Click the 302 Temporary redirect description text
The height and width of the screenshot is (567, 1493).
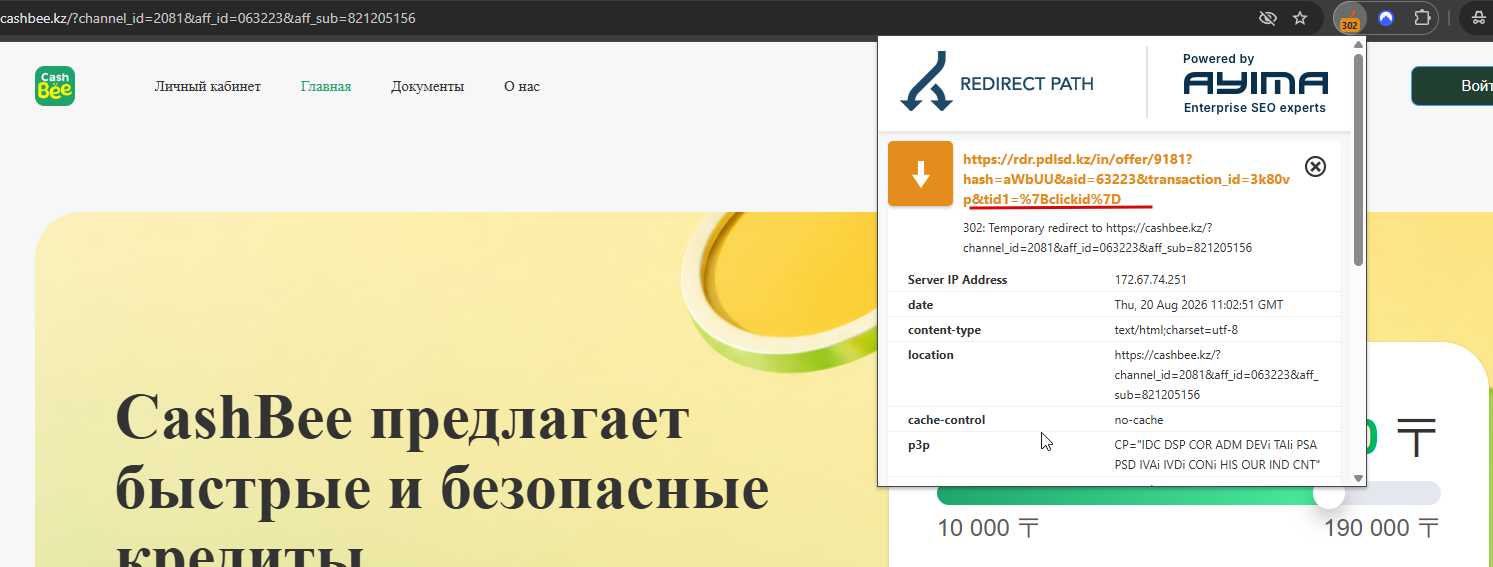click(x=1107, y=238)
